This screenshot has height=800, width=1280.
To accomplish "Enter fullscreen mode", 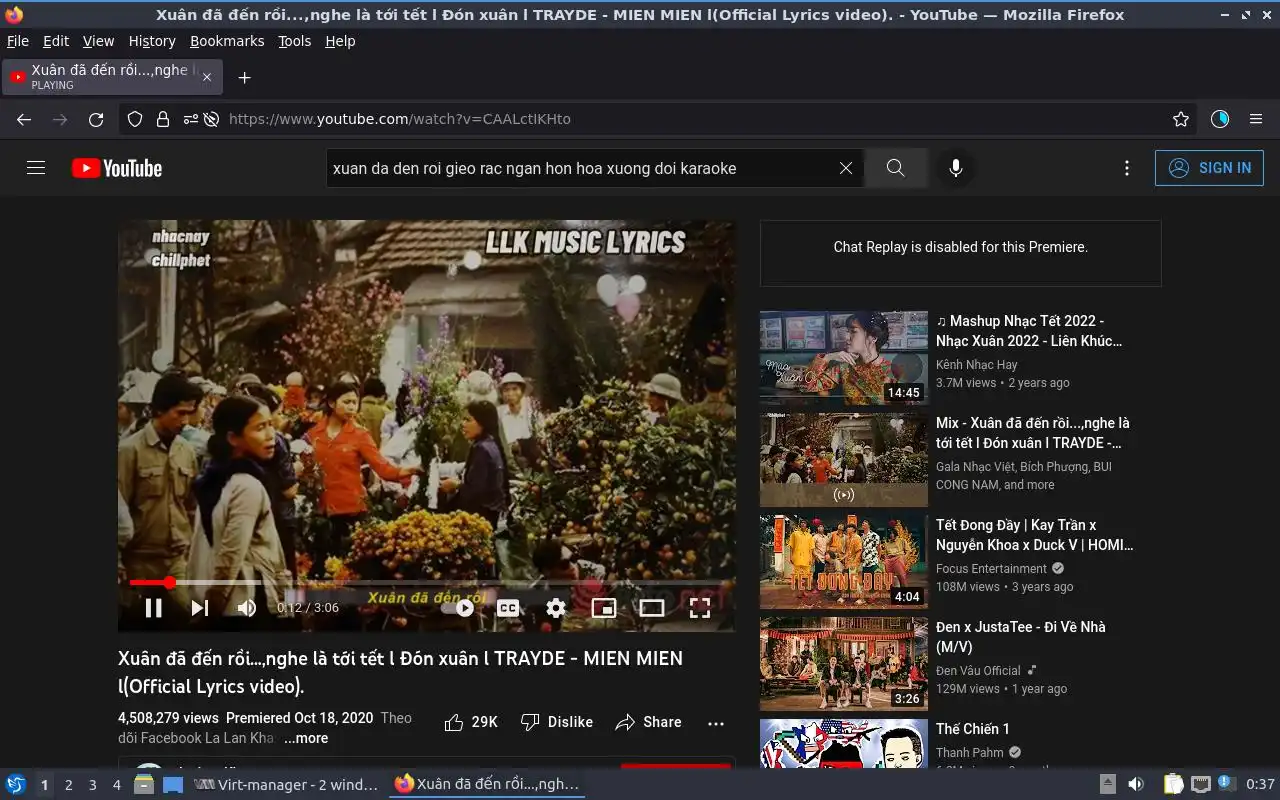I will 700,607.
